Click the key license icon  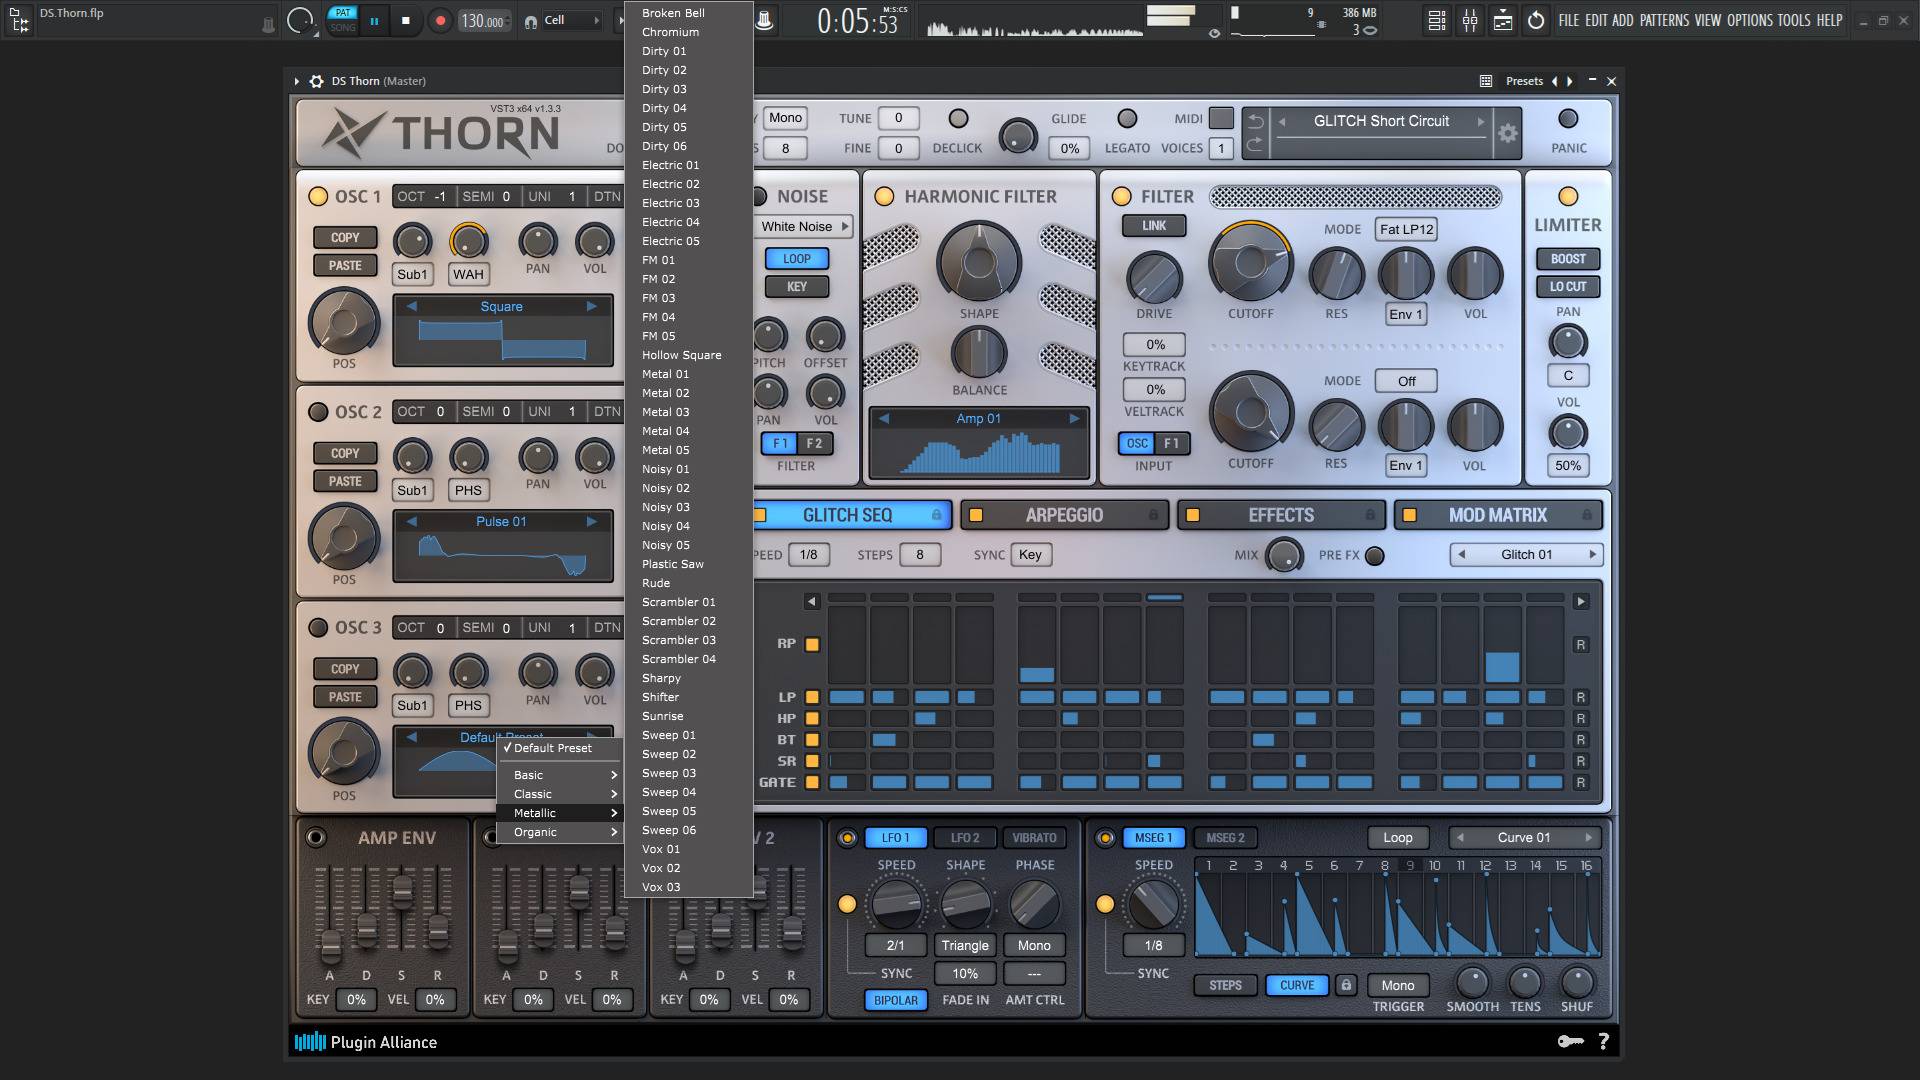(x=1570, y=1041)
